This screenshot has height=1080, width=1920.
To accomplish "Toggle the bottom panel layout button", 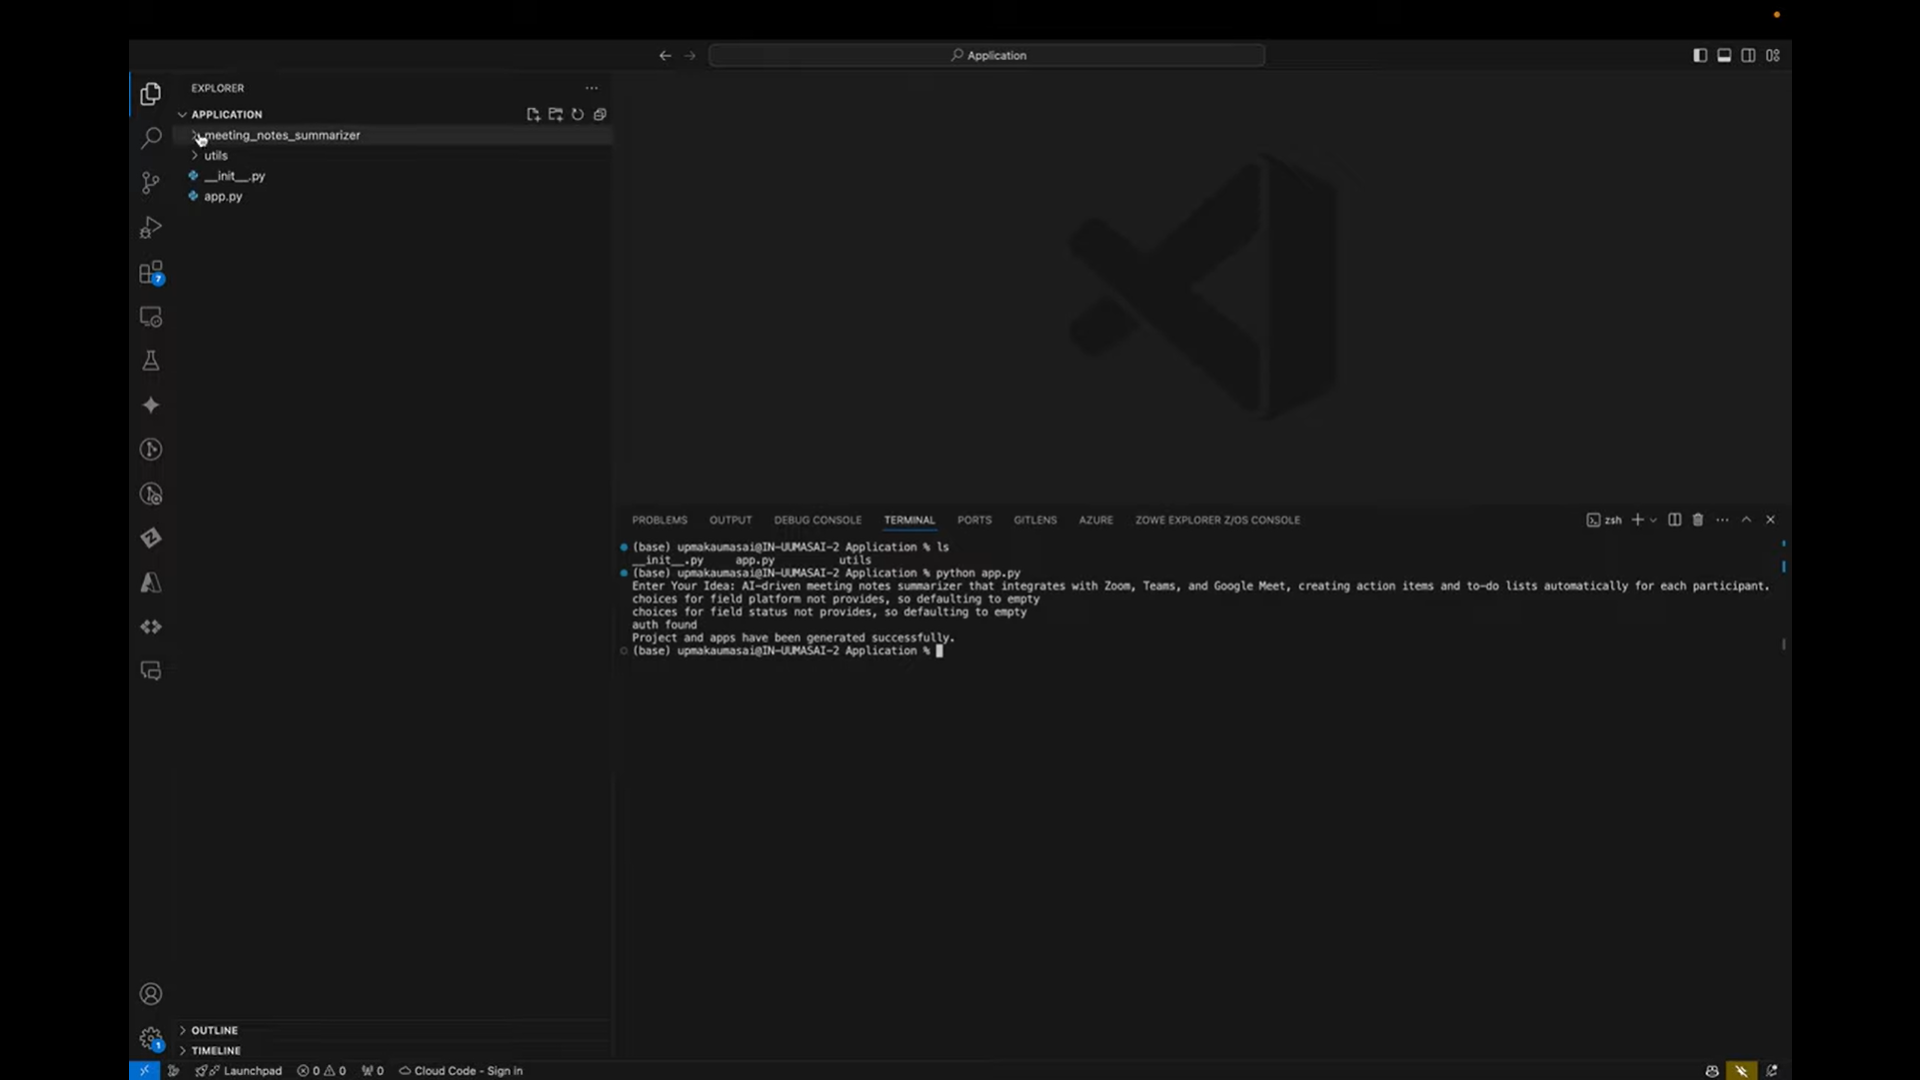I will (x=1724, y=56).
